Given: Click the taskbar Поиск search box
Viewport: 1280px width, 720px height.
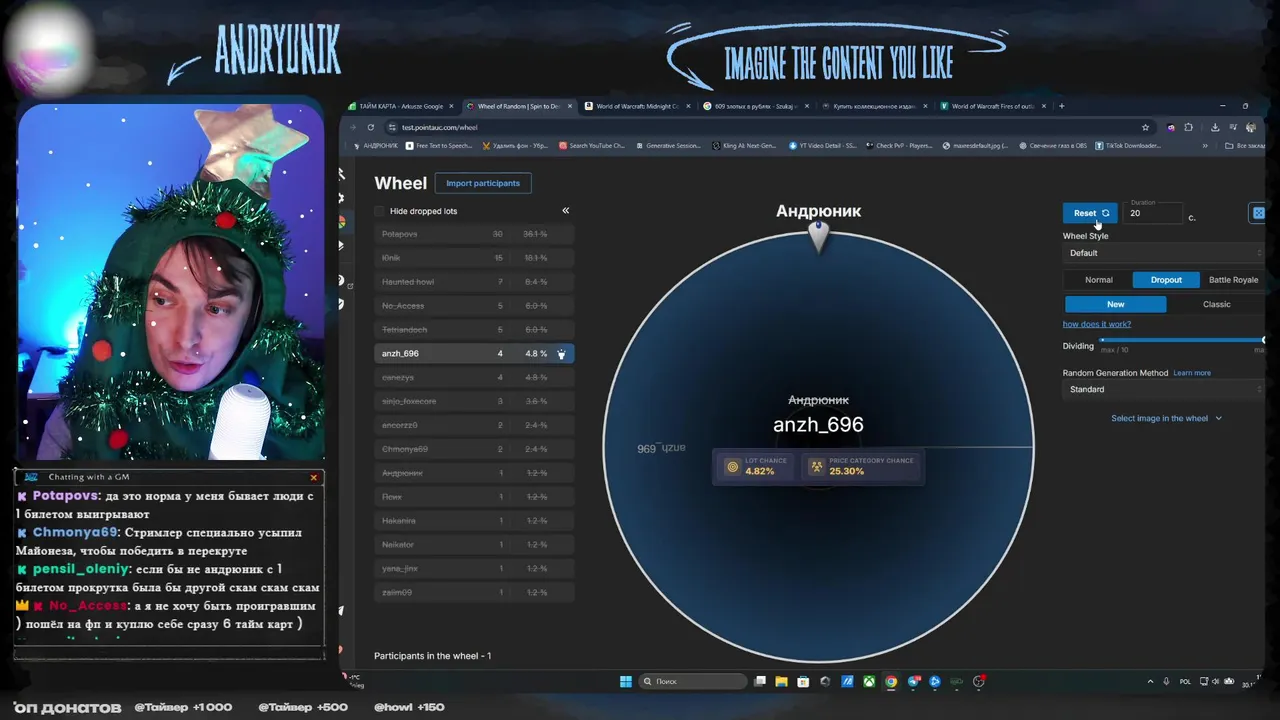Looking at the screenshot, I should (x=693, y=682).
